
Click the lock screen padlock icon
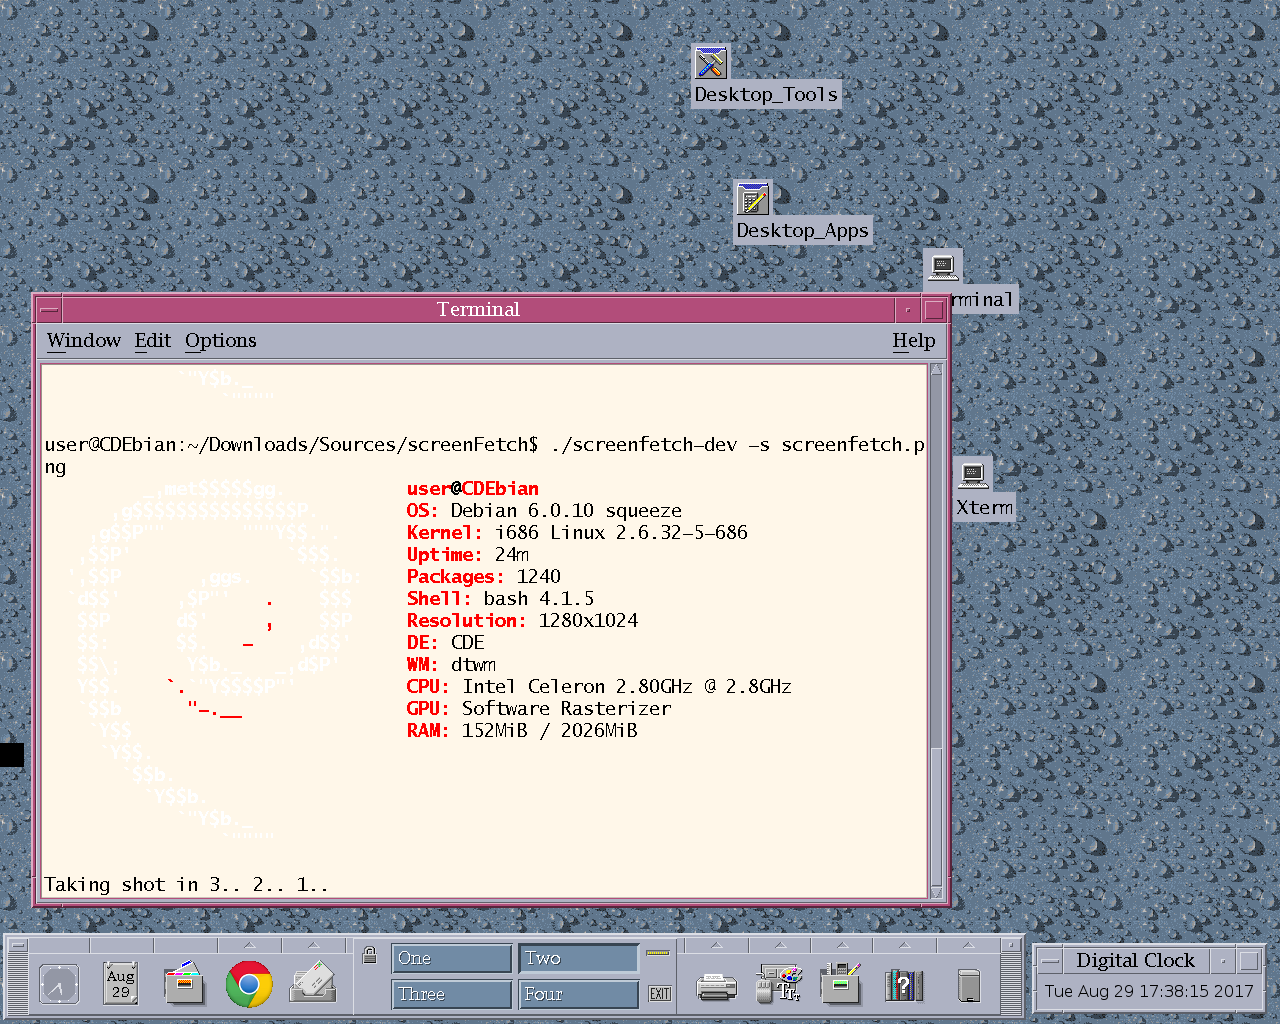[369, 955]
